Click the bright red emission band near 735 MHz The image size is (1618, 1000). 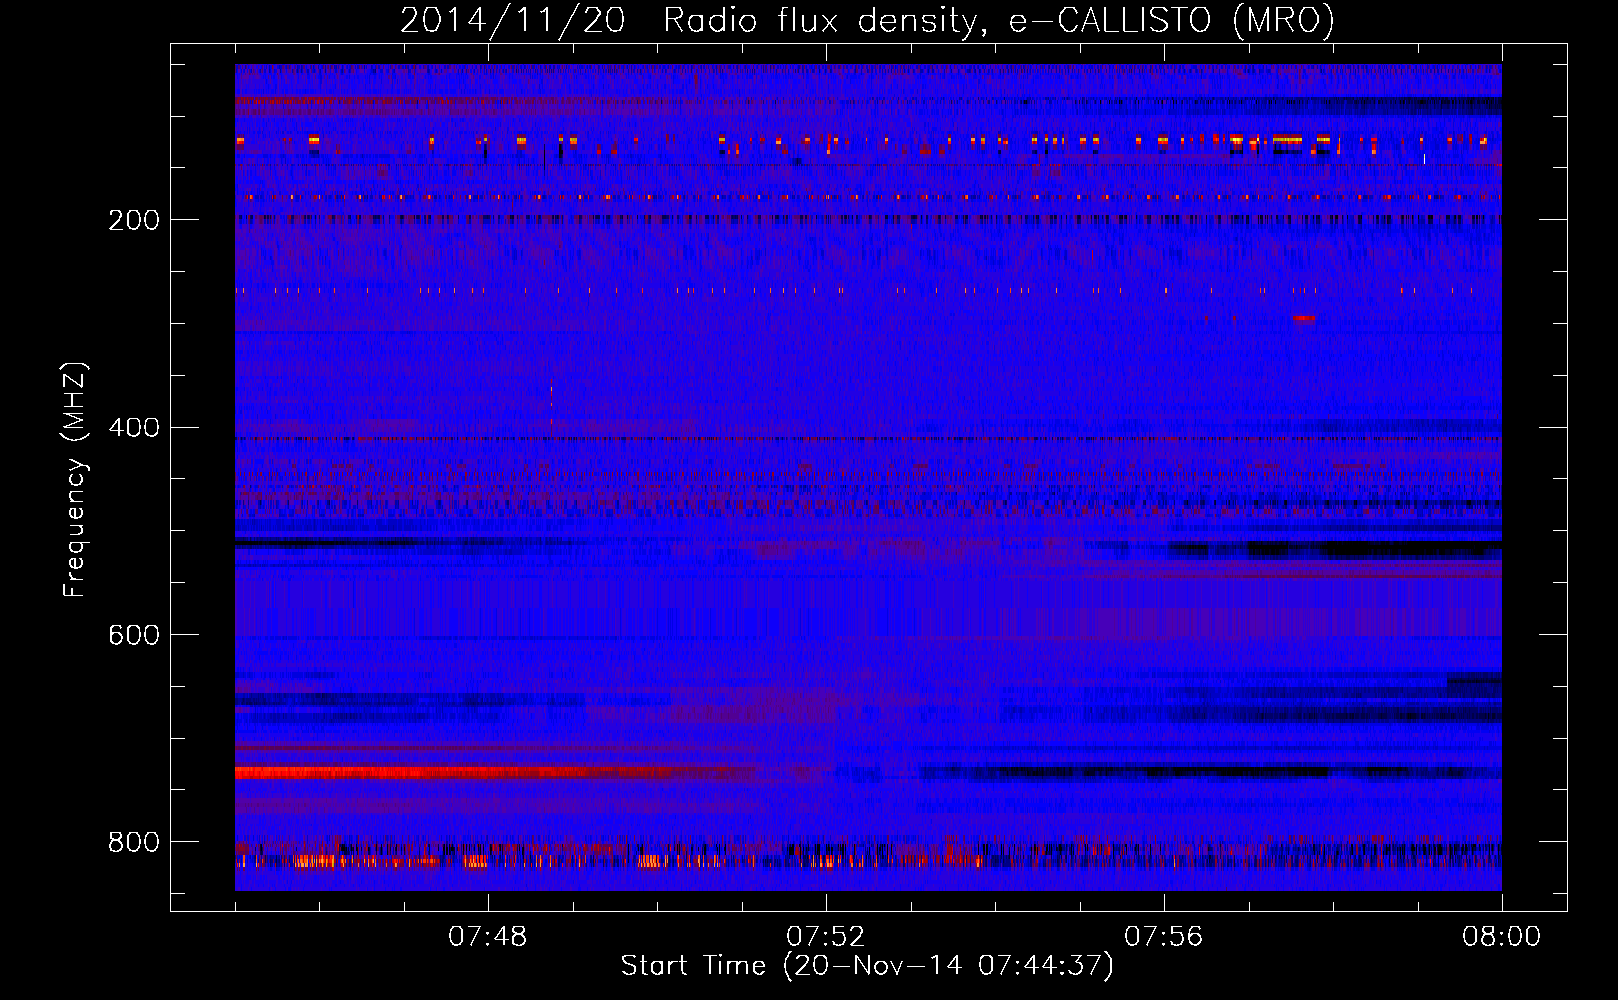[470, 773]
